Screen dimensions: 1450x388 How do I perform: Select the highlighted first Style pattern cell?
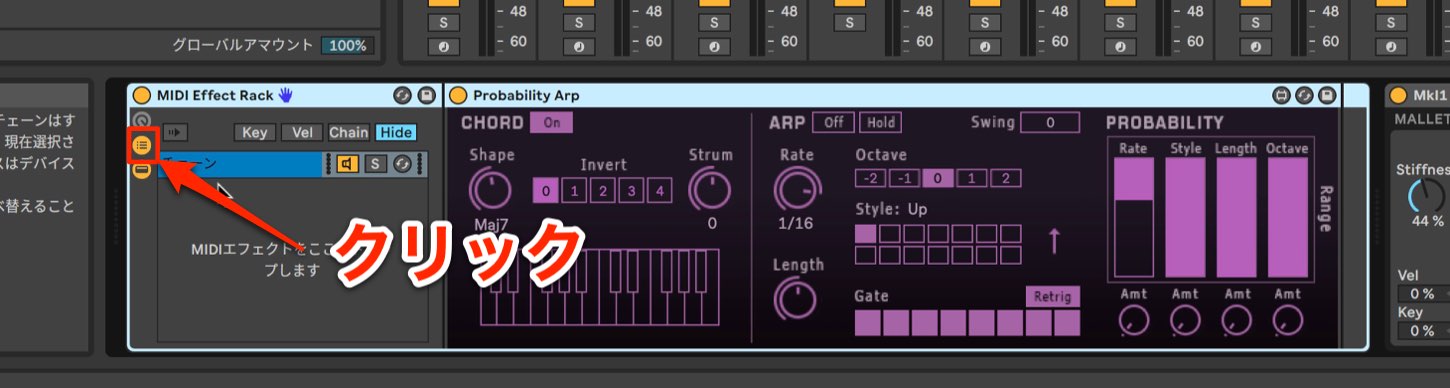(x=866, y=233)
